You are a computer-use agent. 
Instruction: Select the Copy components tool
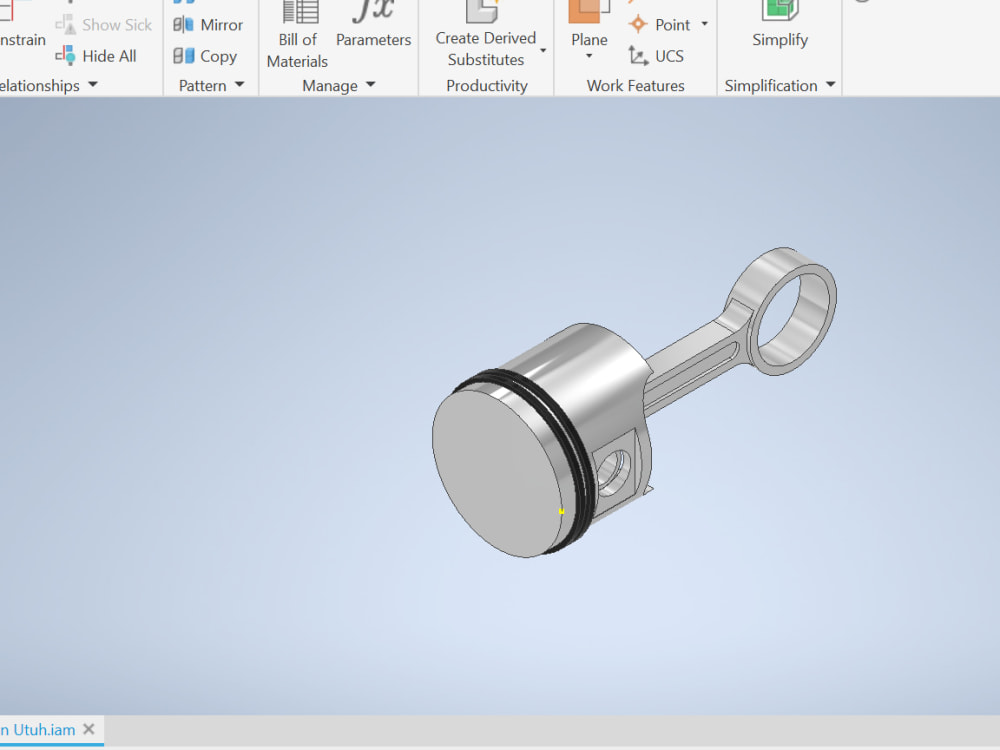pyautogui.click(x=206, y=56)
